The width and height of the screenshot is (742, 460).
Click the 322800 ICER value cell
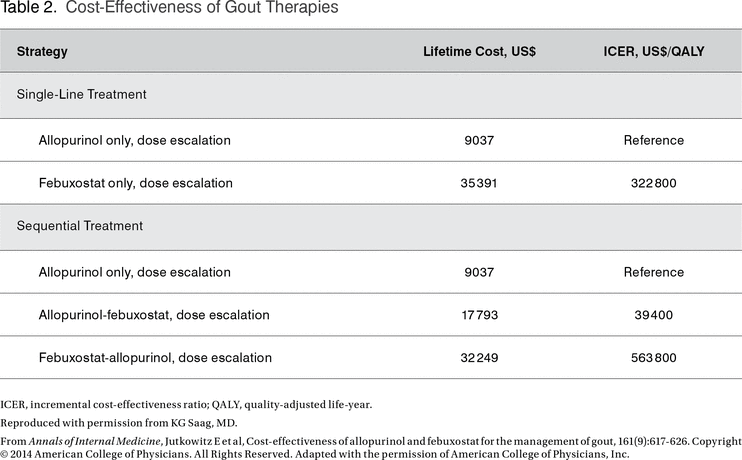(653, 183)
